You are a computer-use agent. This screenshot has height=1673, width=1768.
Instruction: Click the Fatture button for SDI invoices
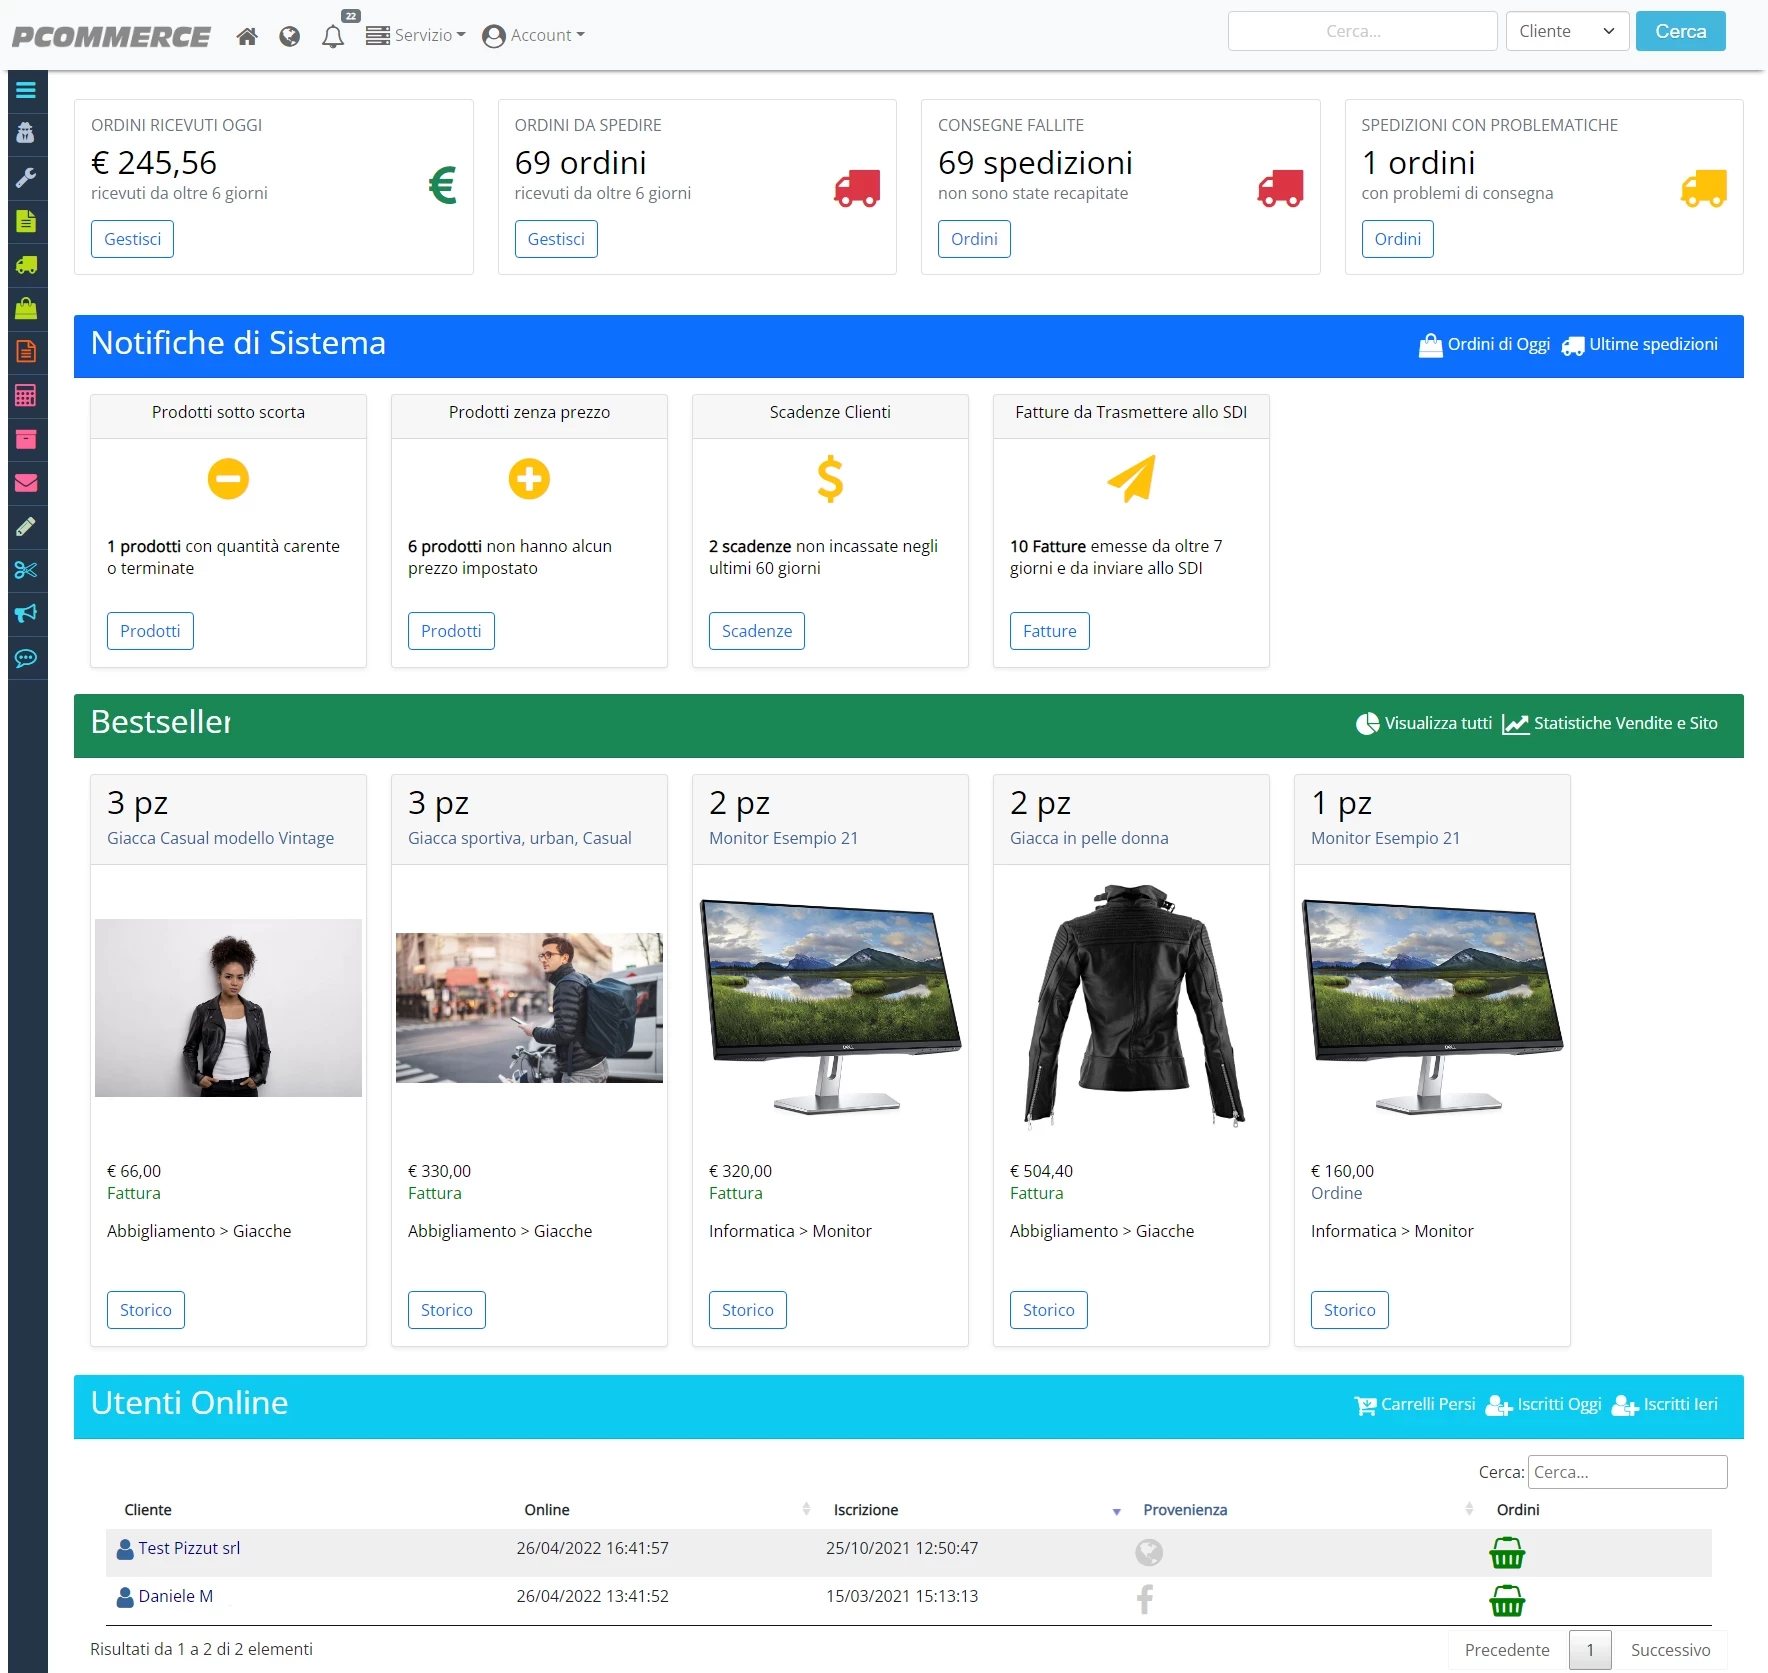coord(1050,630)
